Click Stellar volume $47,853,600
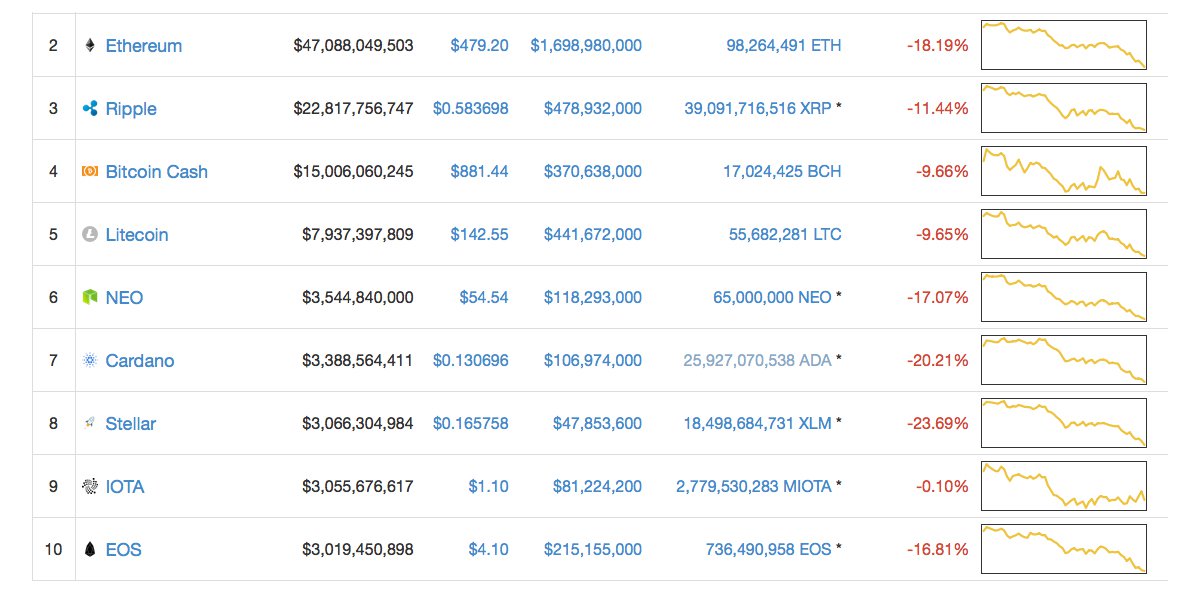The image size is (1200, 600). tap(598, 423)
